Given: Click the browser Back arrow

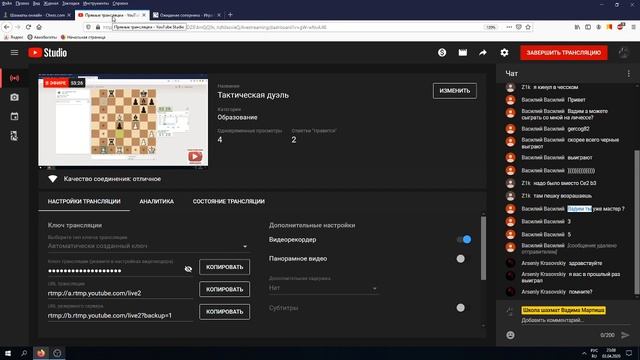Looking at the screenshot, I should click(x=7, y=27).
